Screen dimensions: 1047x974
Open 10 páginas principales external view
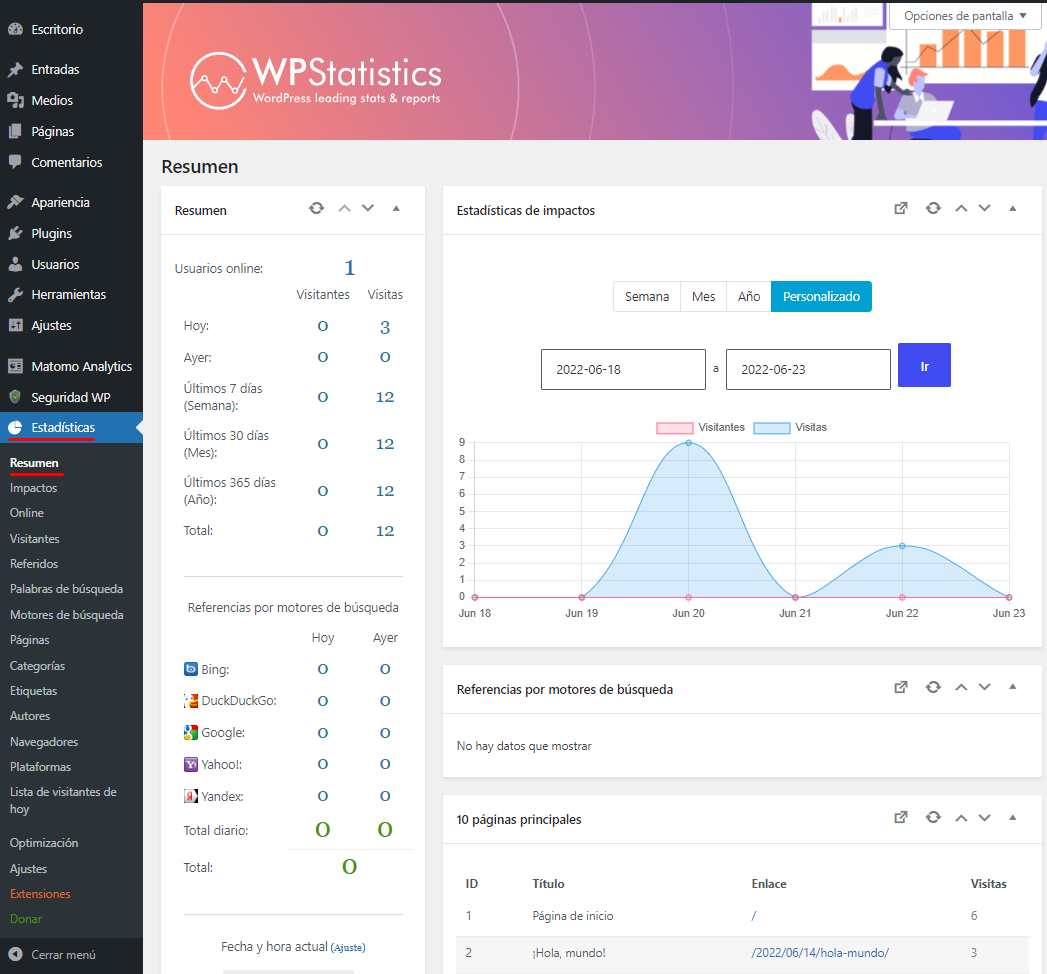tap(901, 817)
